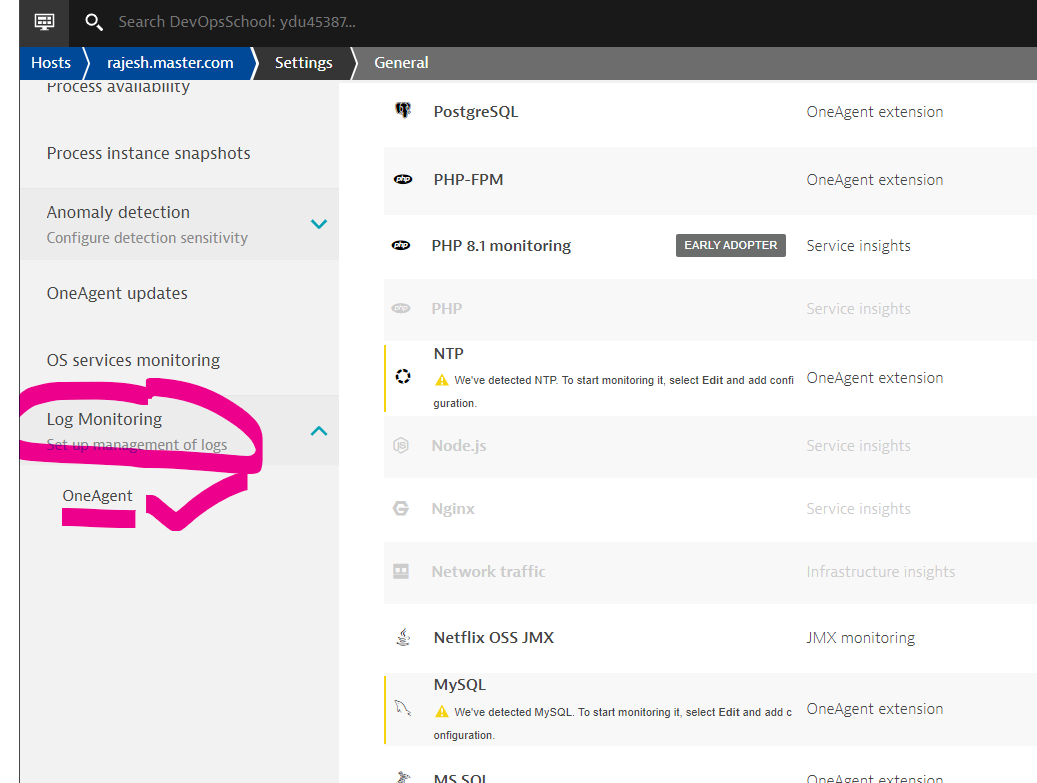1037x783 pixels.
Task: Click the PHP 8.1 monitoring logo icon
Action: coord(401,245)
